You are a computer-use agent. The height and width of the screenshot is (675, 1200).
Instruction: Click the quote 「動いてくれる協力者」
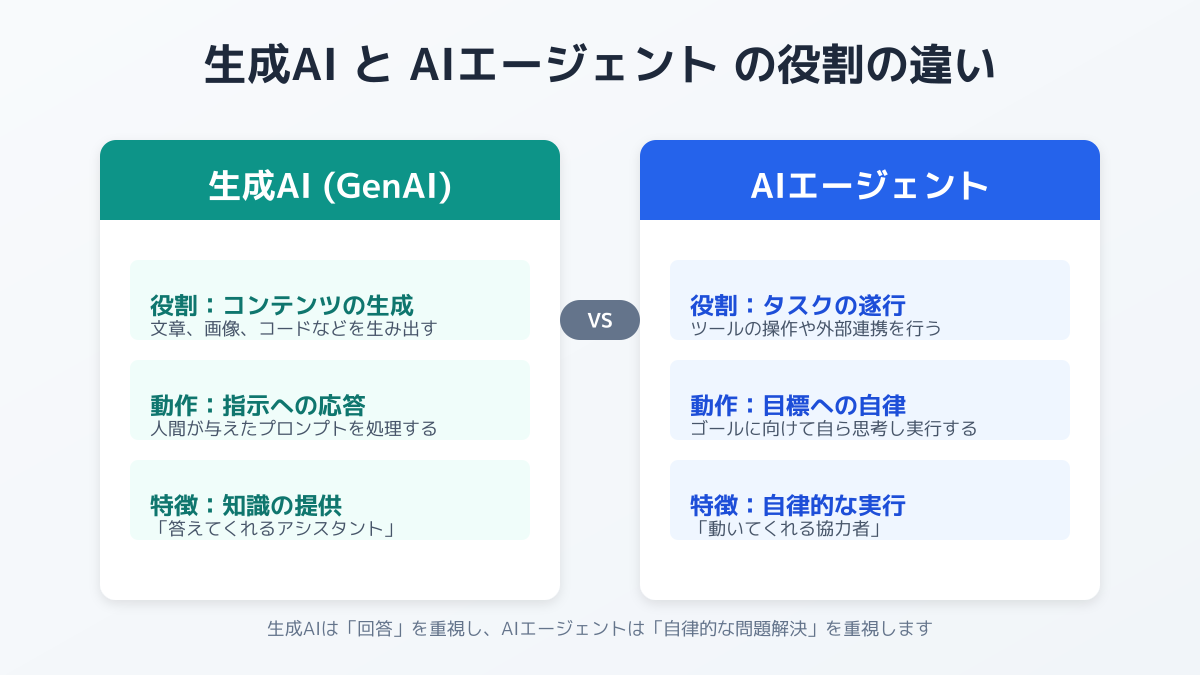pos(788,528)
